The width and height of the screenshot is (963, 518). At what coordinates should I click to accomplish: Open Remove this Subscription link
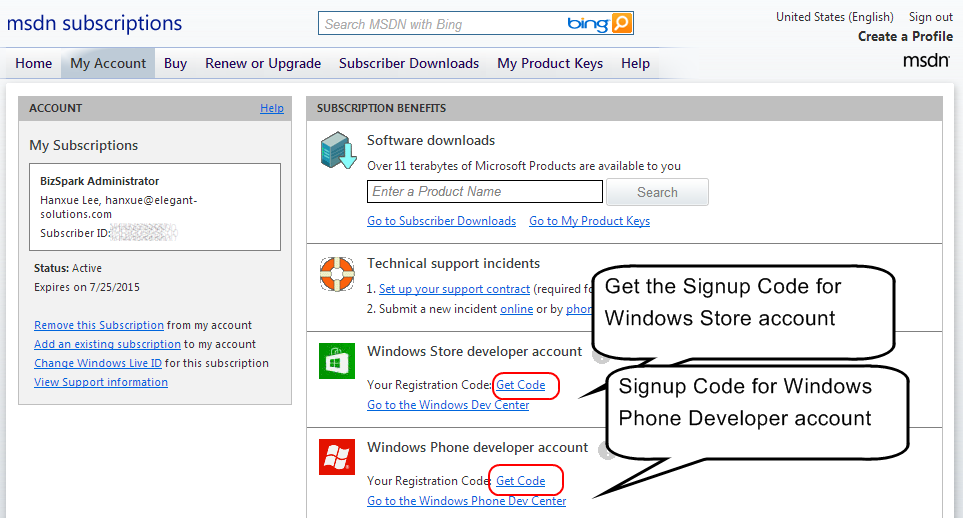[x=99, y=325]
